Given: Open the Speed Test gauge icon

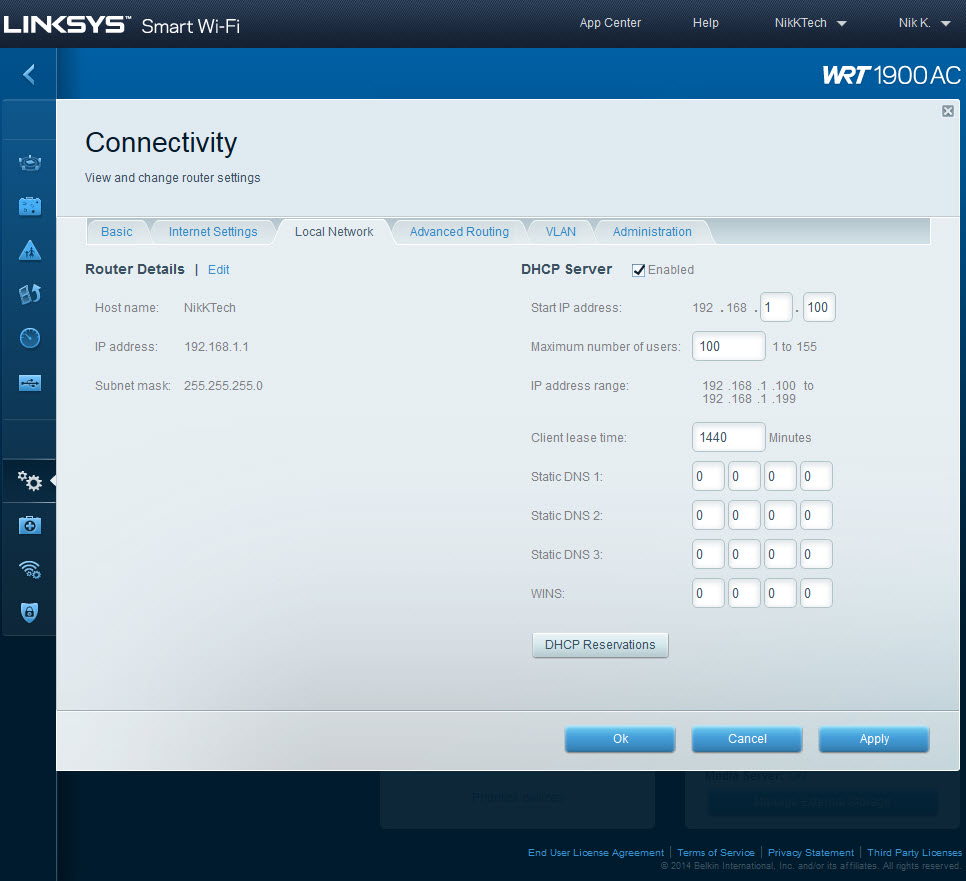Looking at the screenshot, I should point(30,338).
